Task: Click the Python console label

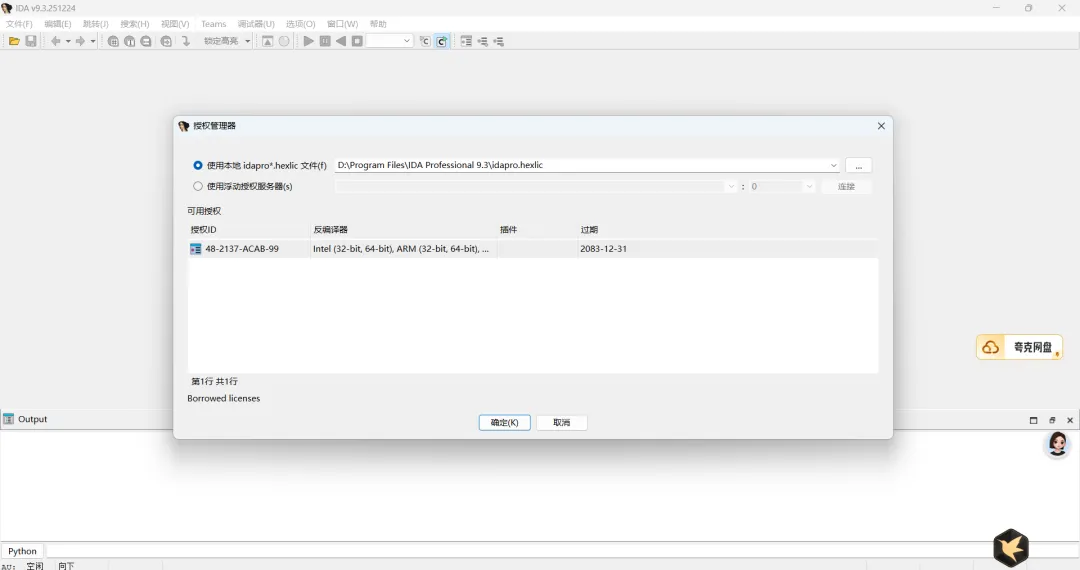Action: point(22,551)
